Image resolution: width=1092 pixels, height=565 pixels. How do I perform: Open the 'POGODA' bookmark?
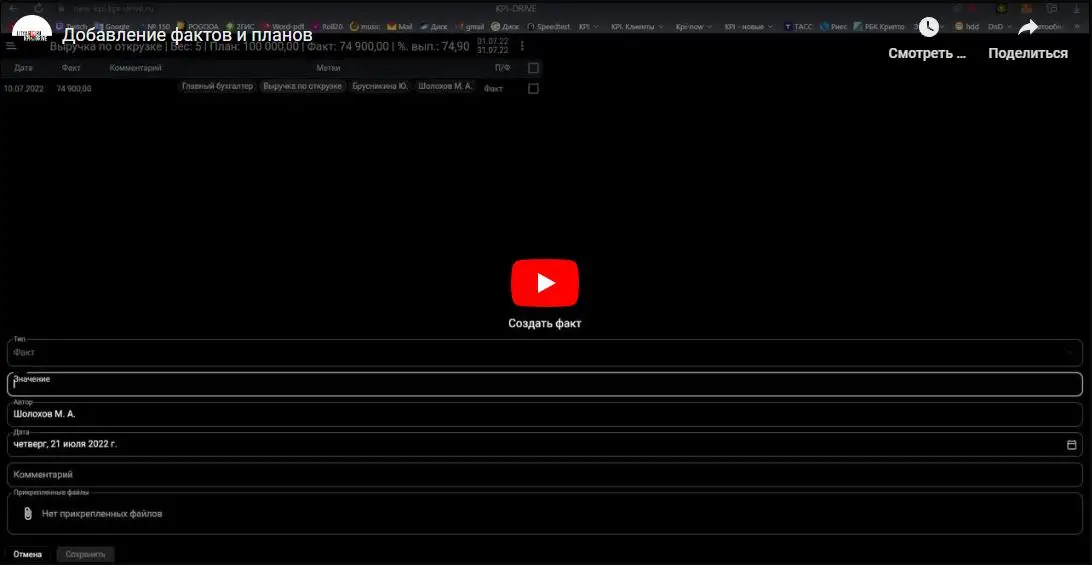click(198, 26)
